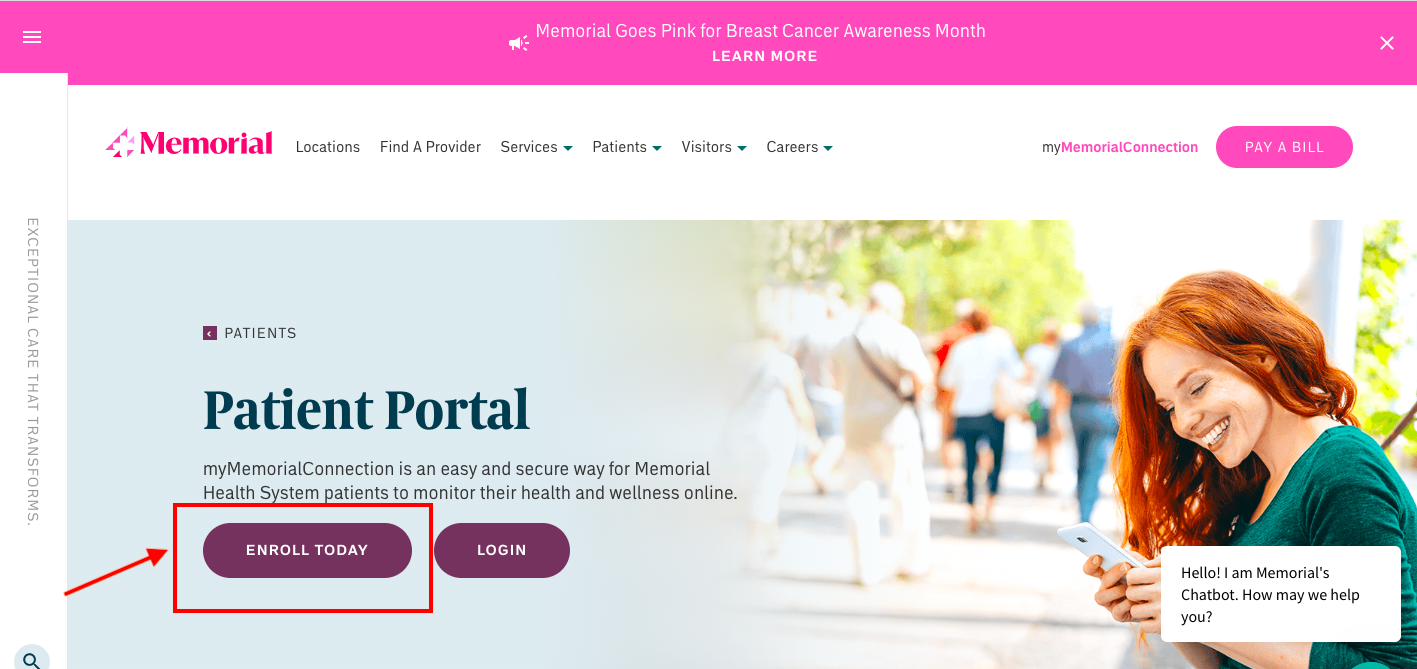Click the Memorial logo

(189, 145)
